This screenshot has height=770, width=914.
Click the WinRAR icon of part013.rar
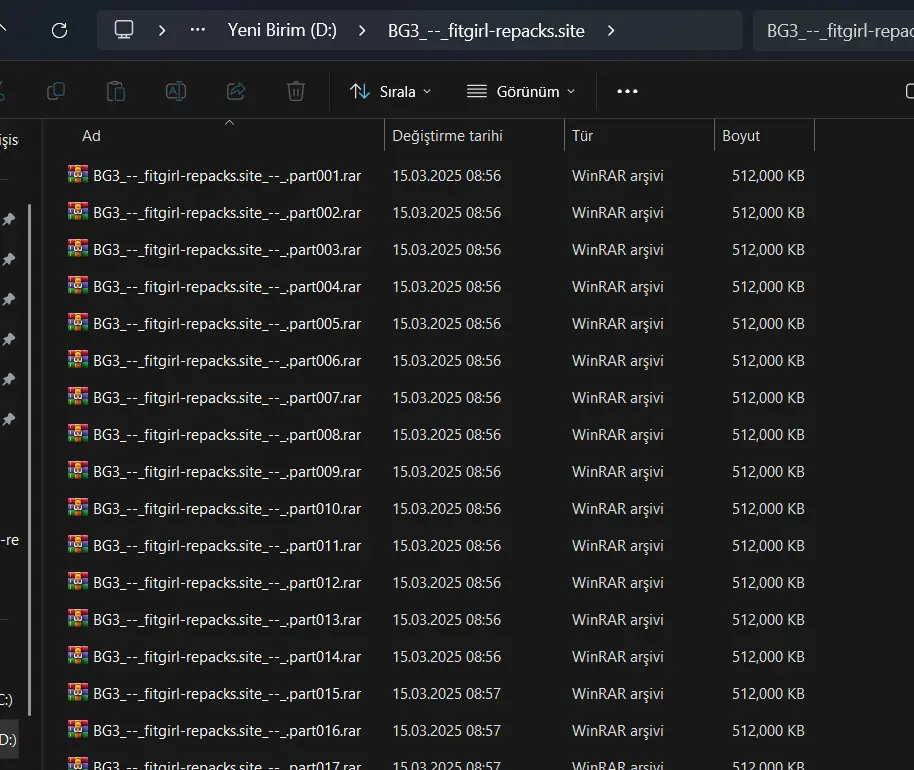pyautogui.click(x=78, y=618)
